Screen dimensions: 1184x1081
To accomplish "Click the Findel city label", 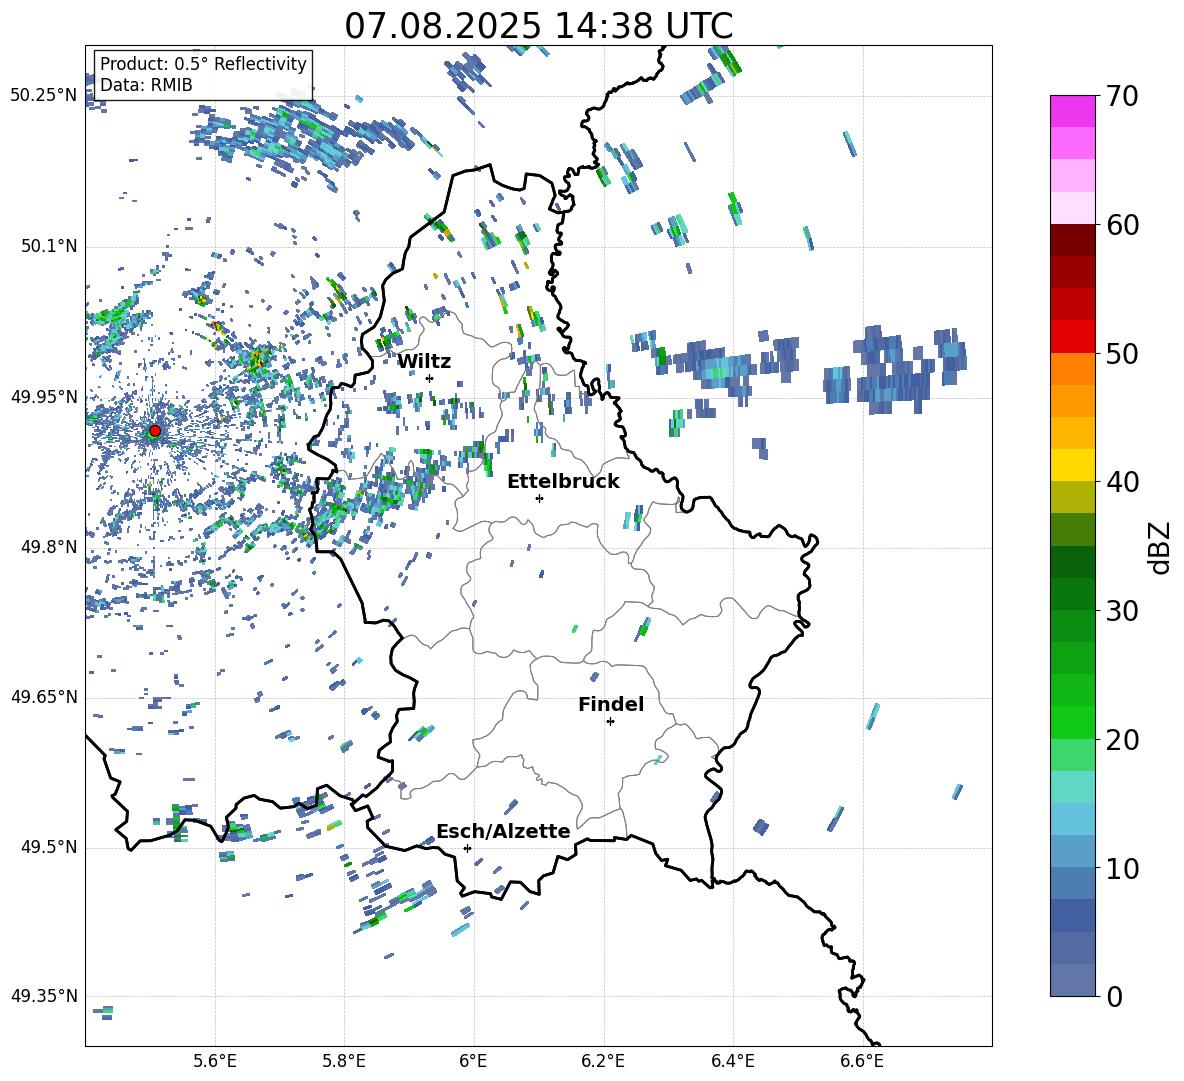I will pyautogui.click(x=611, y=704).
